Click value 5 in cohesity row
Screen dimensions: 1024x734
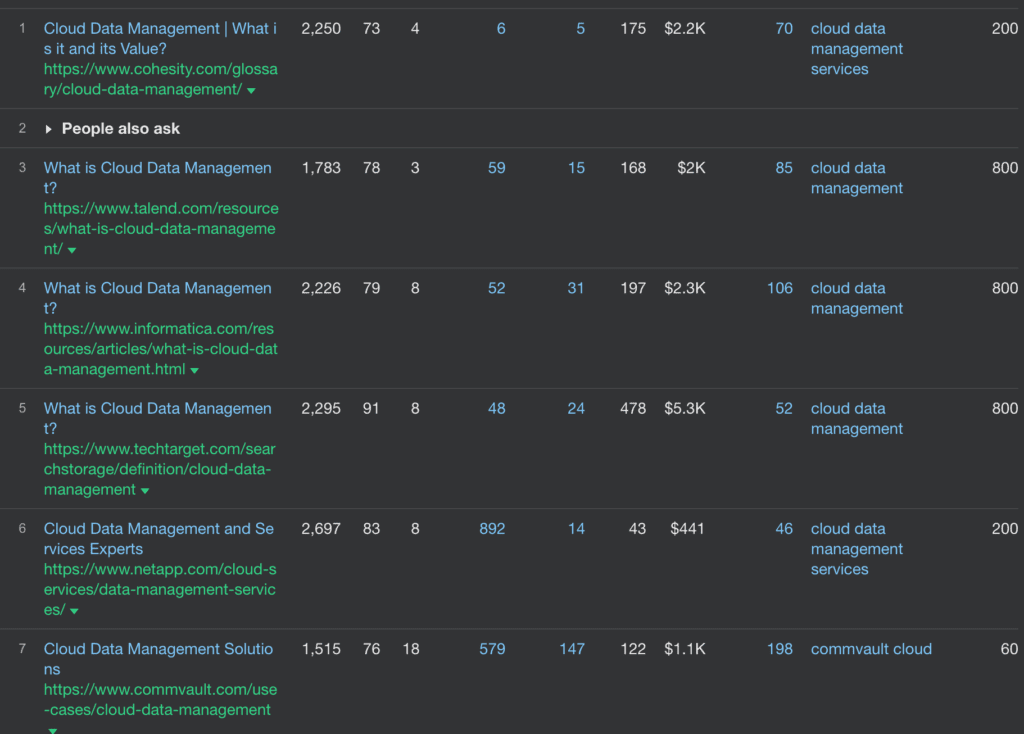tap(581, 29)
